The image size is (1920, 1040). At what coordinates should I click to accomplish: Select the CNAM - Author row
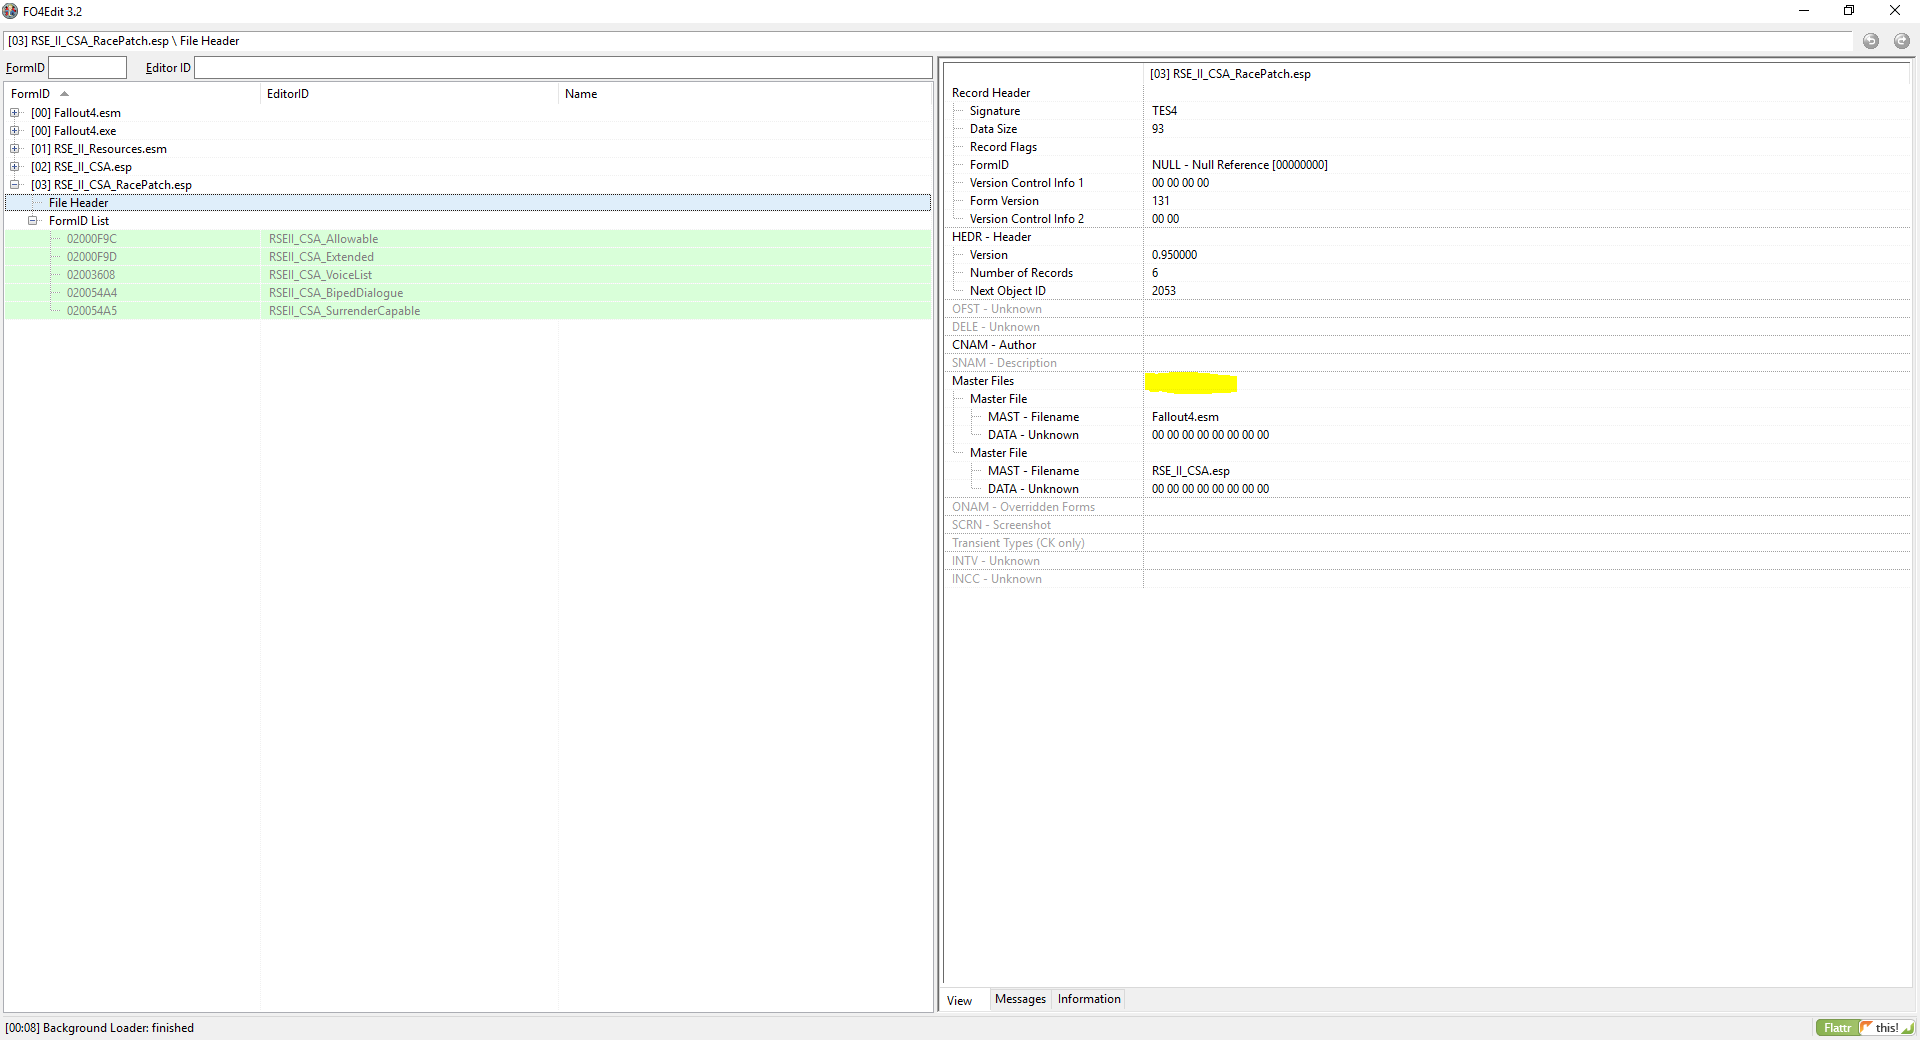(x=1427, y=345)
